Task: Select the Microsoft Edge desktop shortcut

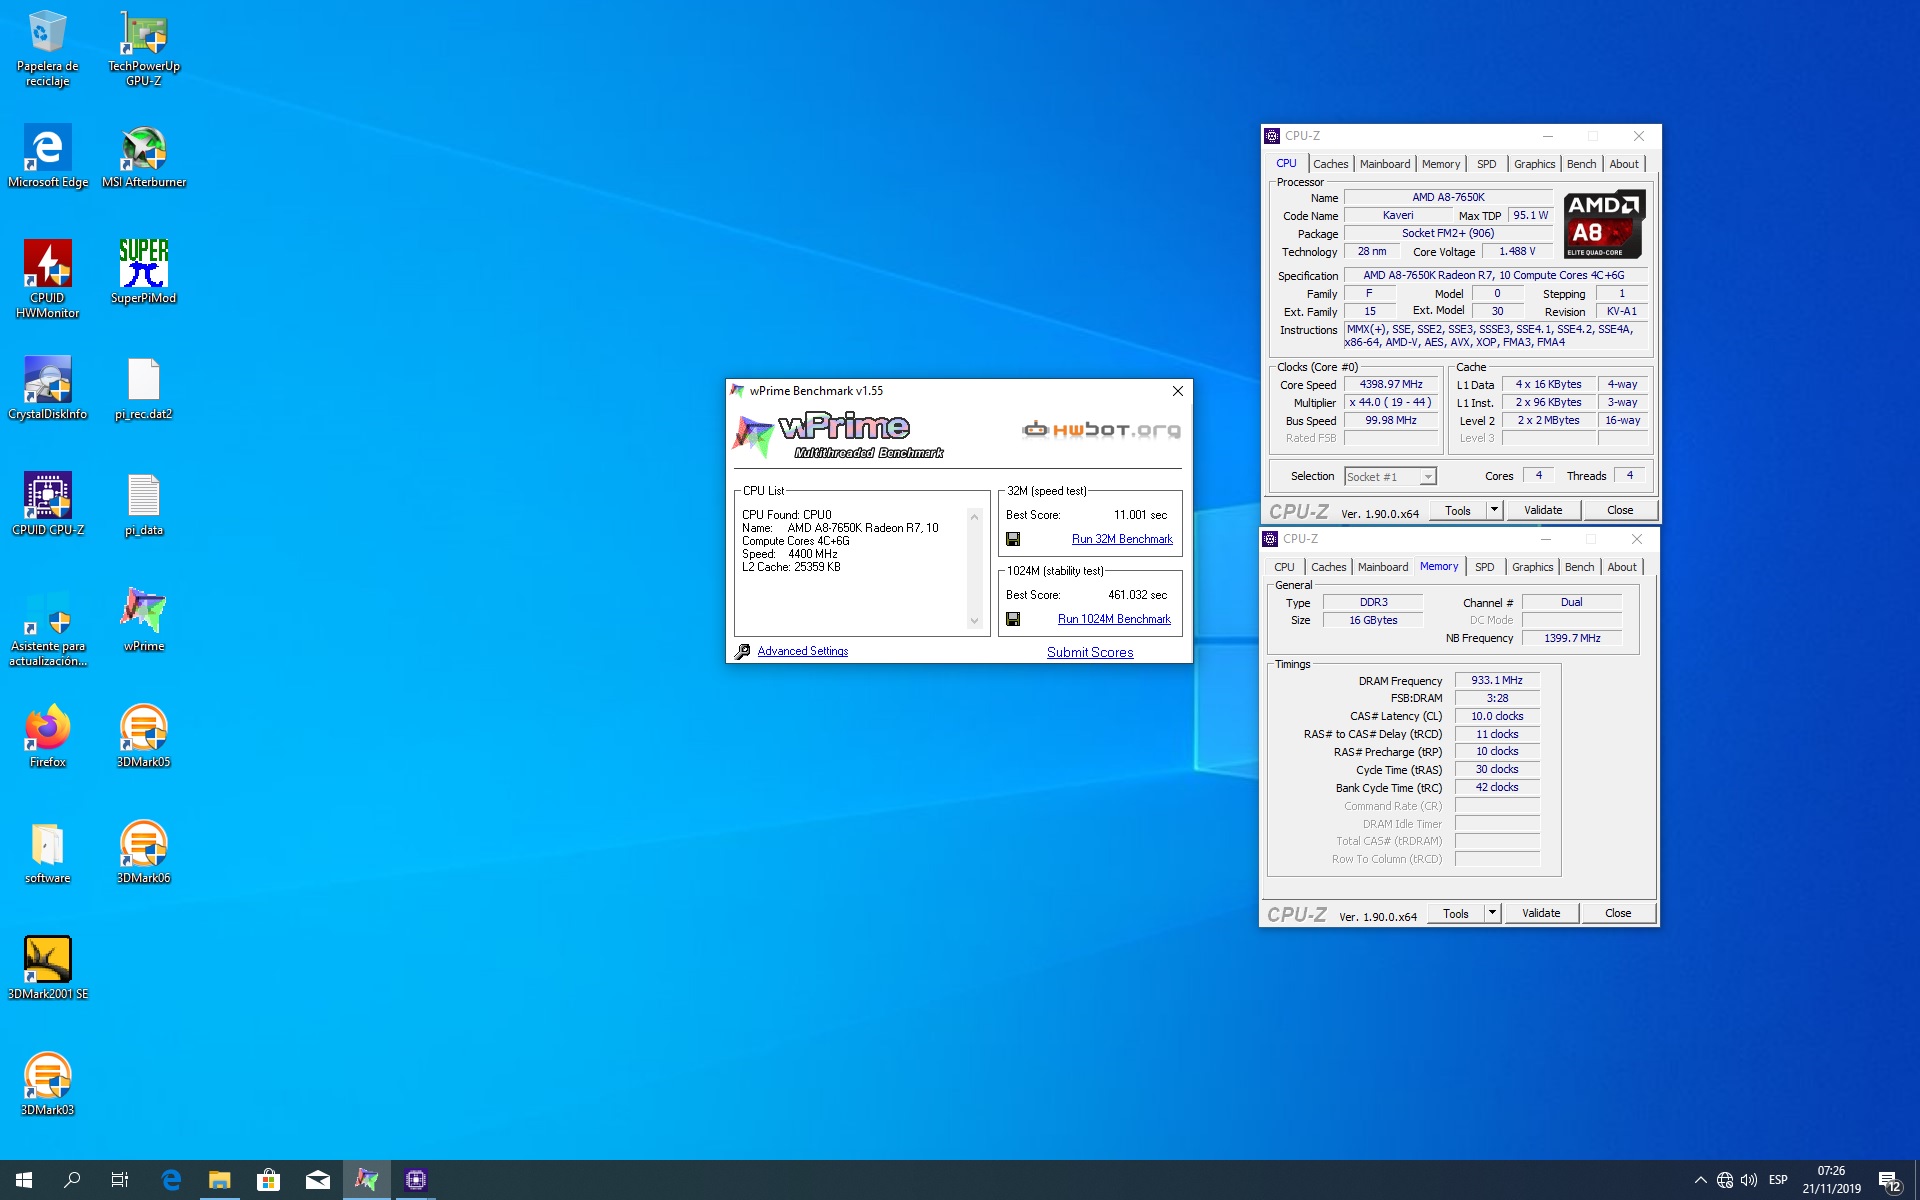Action: coord(47,157)
